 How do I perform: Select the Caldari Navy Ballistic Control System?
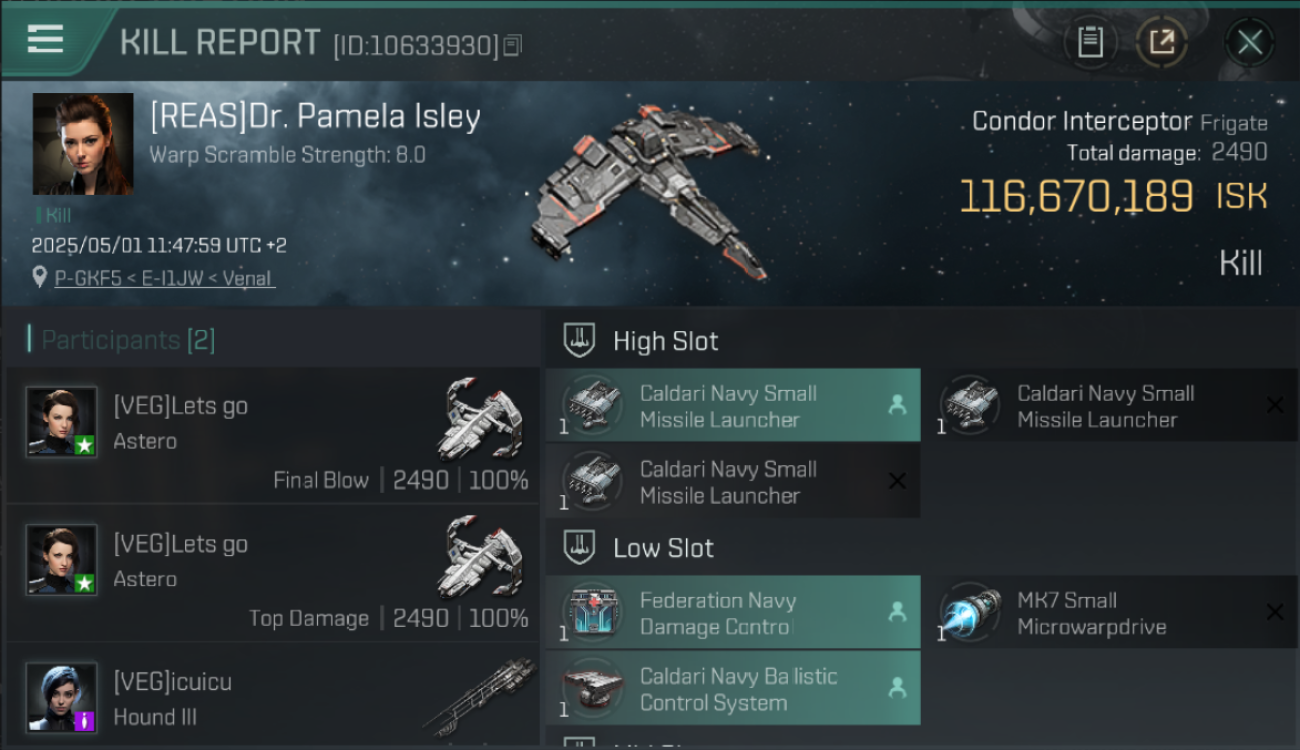point(732,689)
